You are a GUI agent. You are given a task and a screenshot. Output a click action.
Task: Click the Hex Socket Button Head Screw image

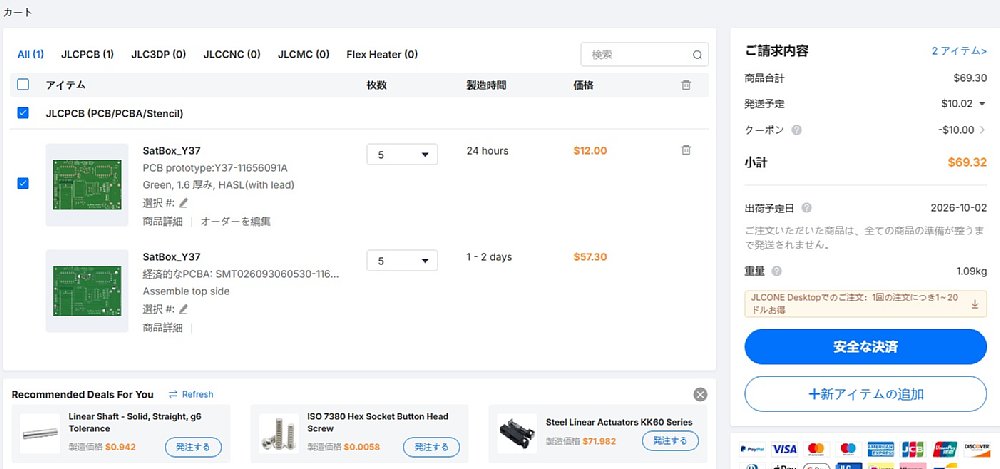click(279, 434)
